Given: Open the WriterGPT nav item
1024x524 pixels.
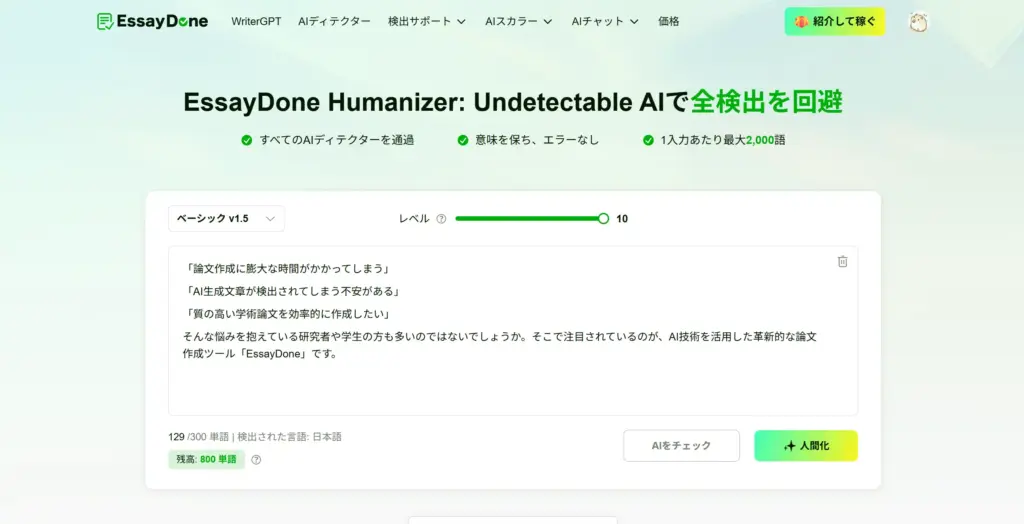Looking at the screenshot, I should 257,21.
